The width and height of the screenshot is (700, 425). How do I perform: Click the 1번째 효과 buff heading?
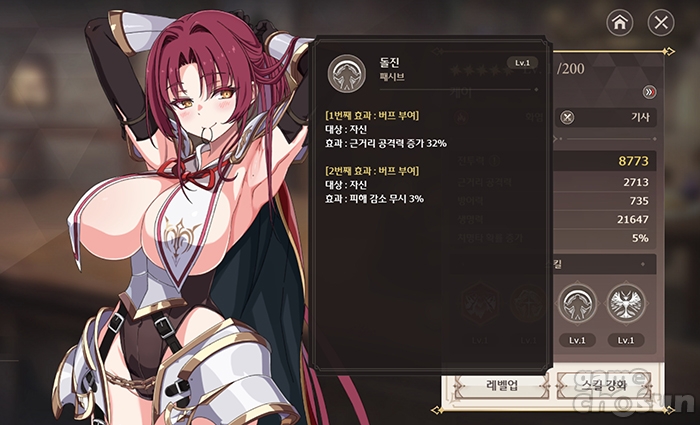372,116
